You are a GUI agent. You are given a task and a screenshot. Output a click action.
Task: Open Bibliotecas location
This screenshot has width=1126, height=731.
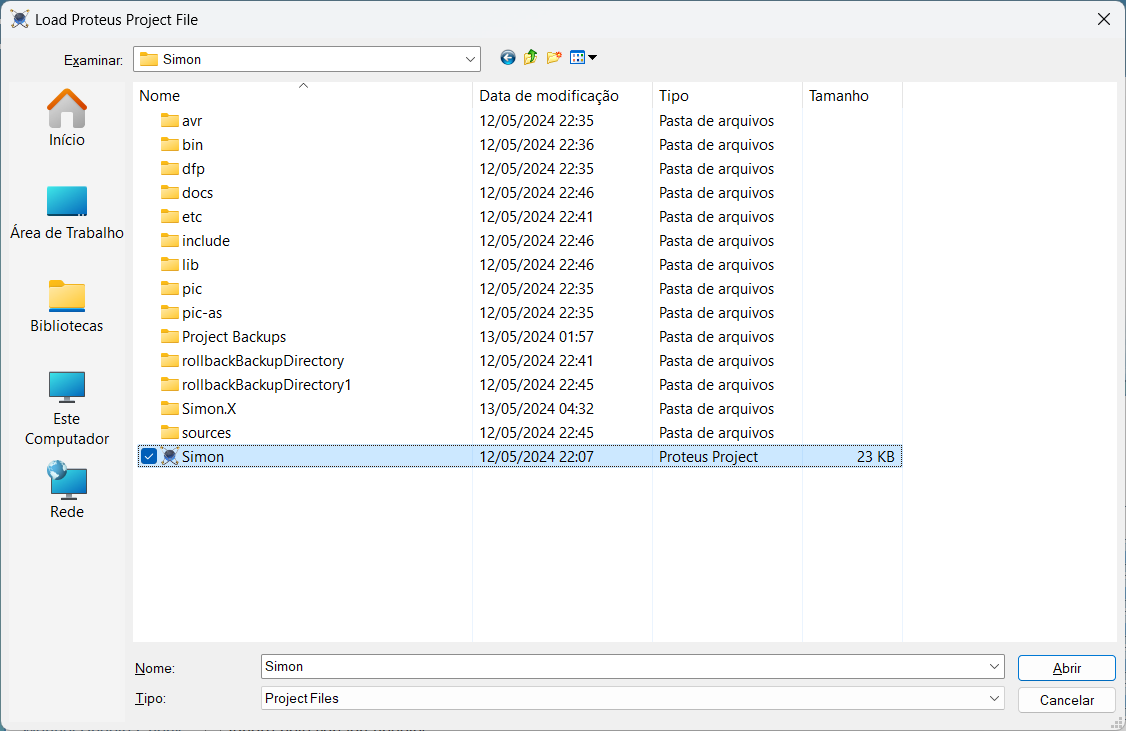pyautogui.click(x=67, y=306)
